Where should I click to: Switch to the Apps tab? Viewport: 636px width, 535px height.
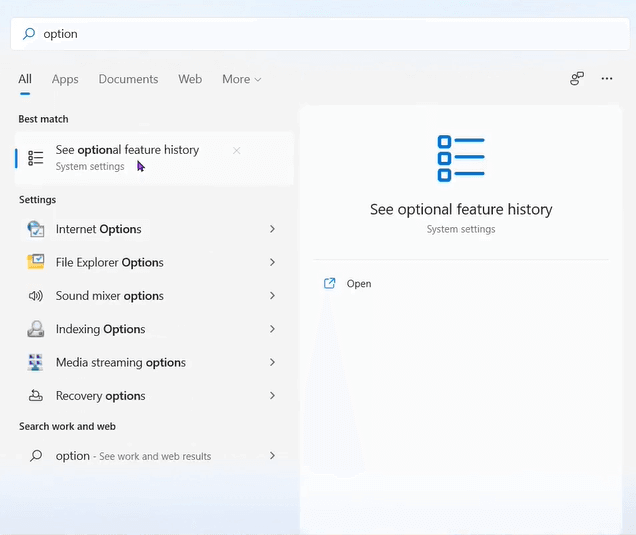pyautogui.click(x=65, y=79)
